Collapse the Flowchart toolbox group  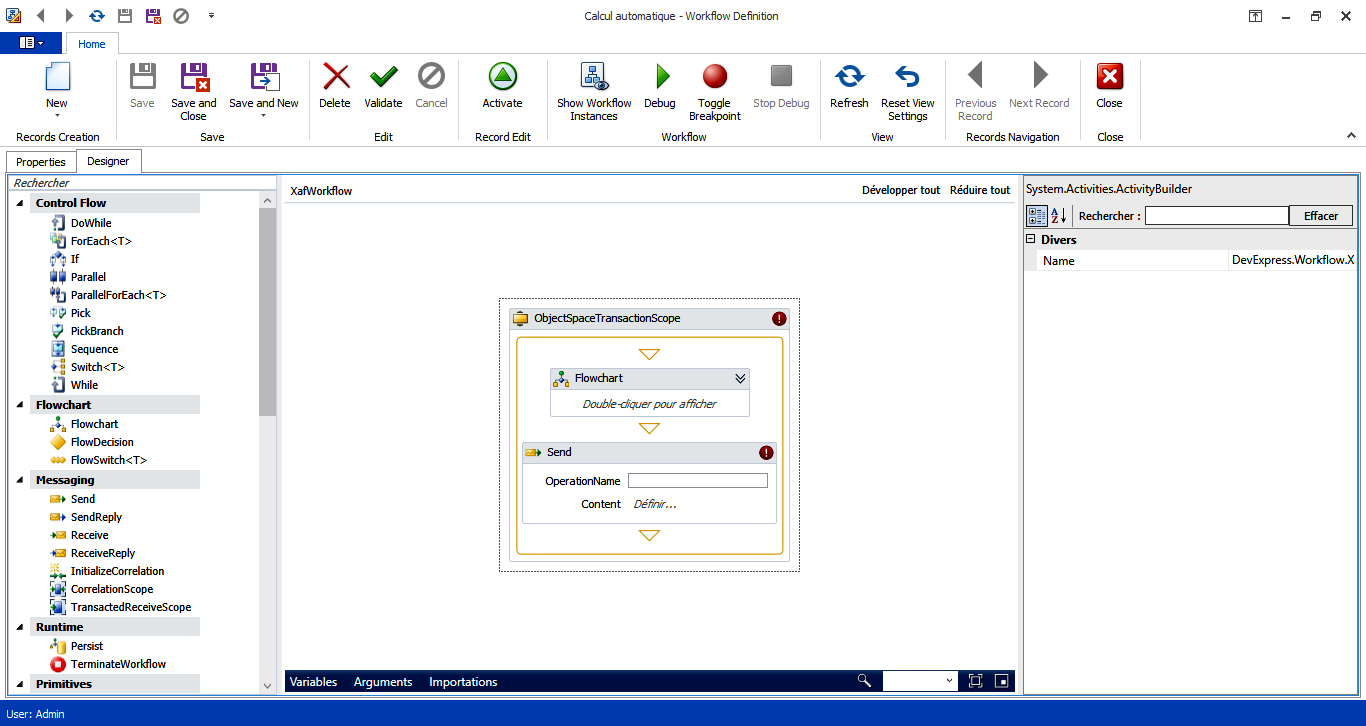coord(21,405)
